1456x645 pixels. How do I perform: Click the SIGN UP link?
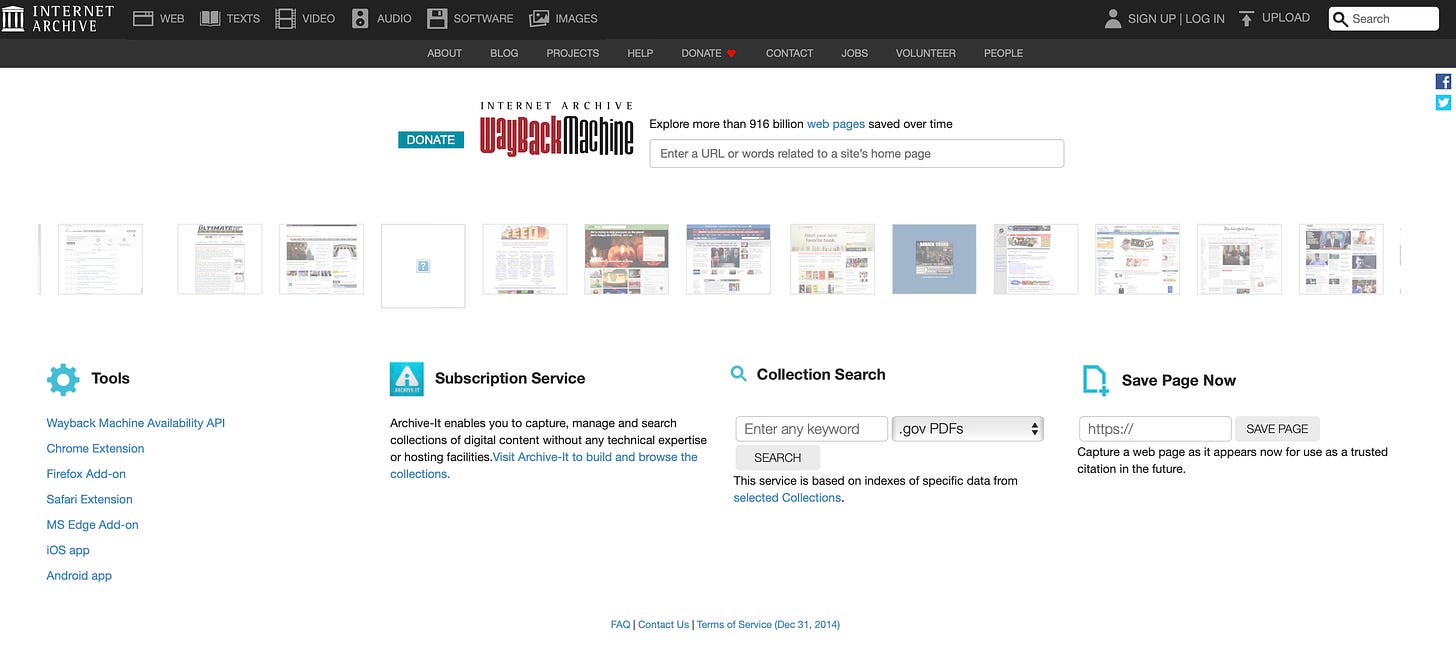pos(1152,19)
